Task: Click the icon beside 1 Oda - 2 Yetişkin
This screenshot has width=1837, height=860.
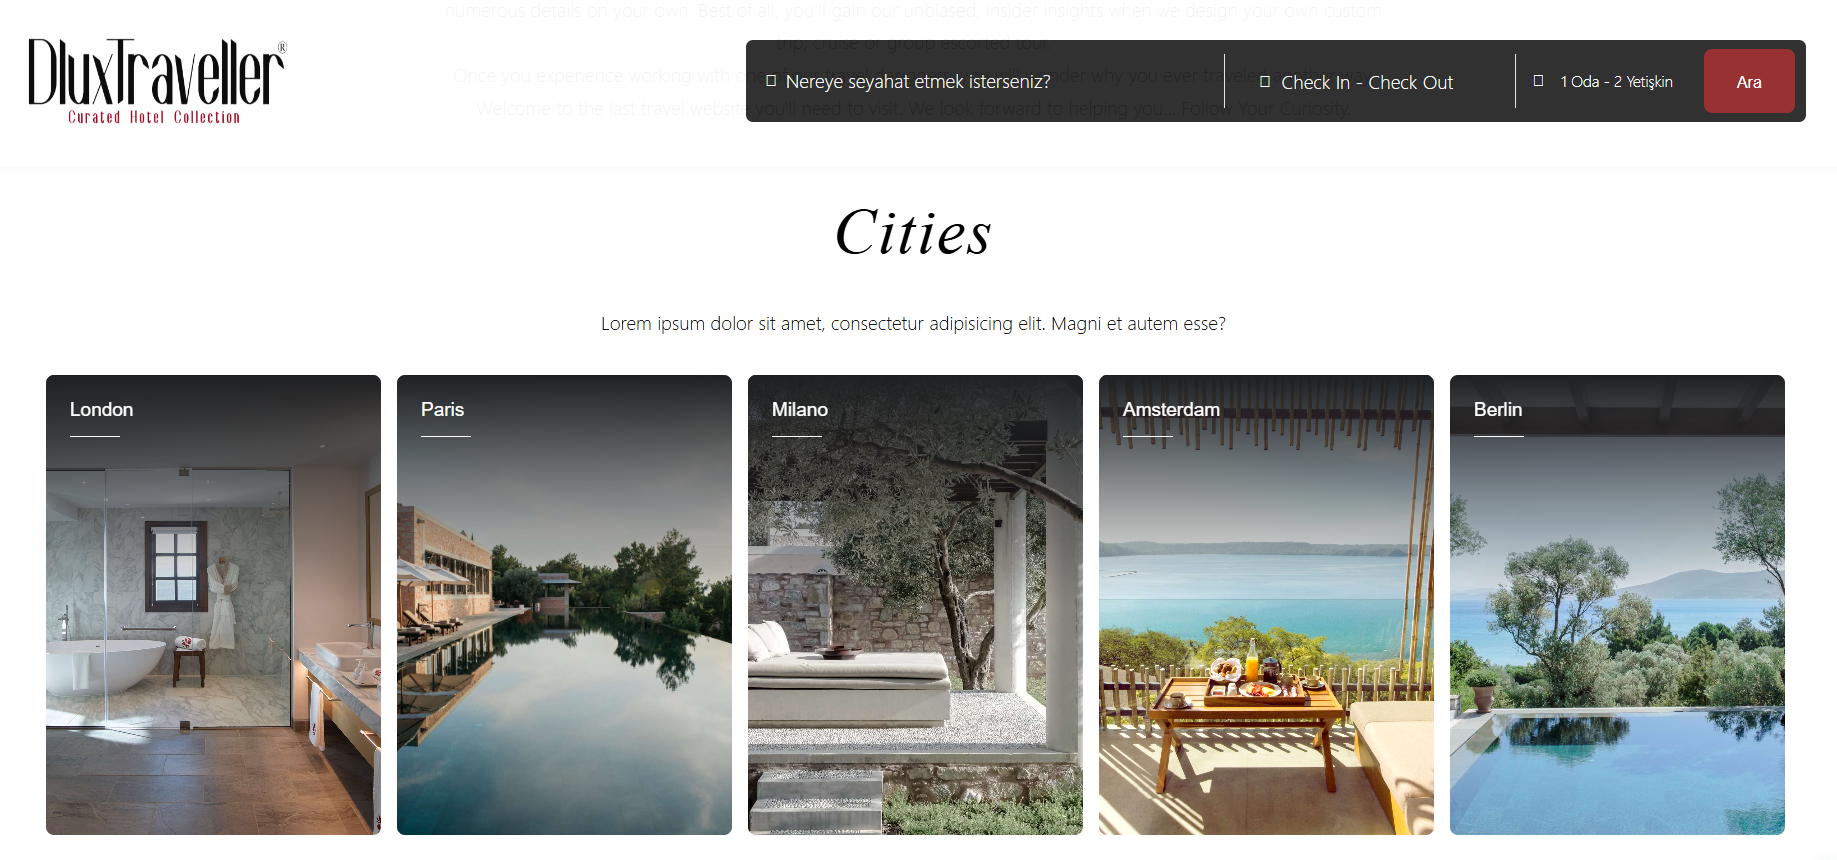Action: [1538, 81]
